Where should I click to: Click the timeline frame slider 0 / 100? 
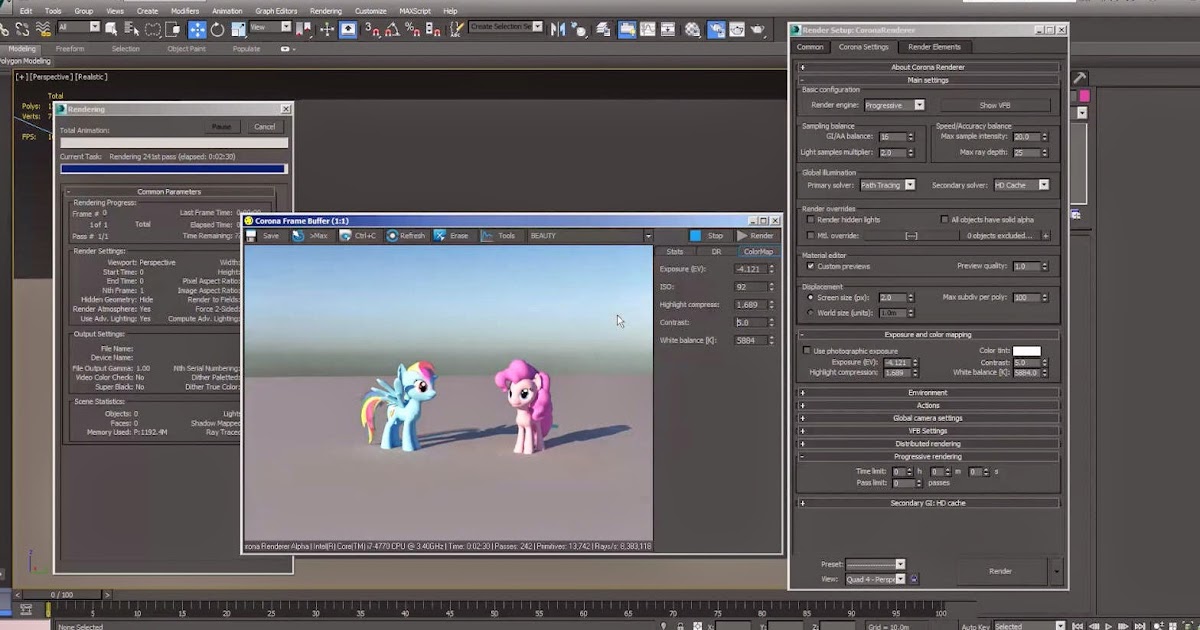(x=62, y=595)
